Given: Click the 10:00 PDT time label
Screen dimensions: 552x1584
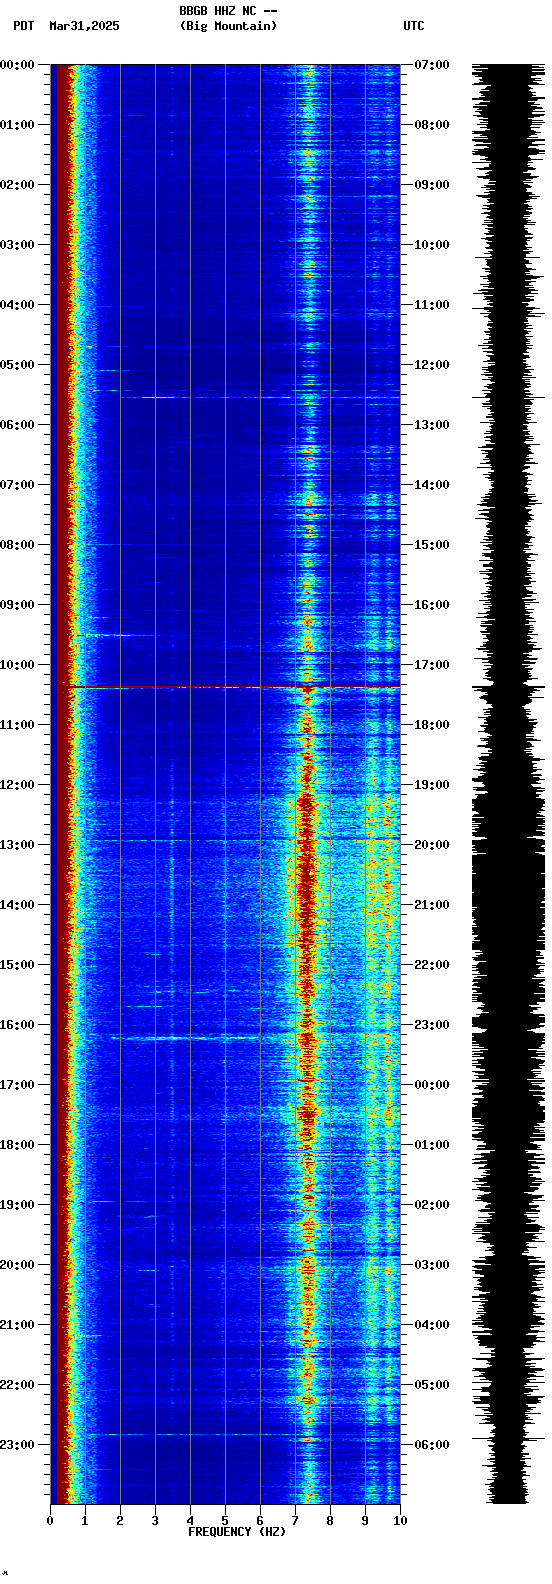Looking at the screenshot, I should 17,665.
